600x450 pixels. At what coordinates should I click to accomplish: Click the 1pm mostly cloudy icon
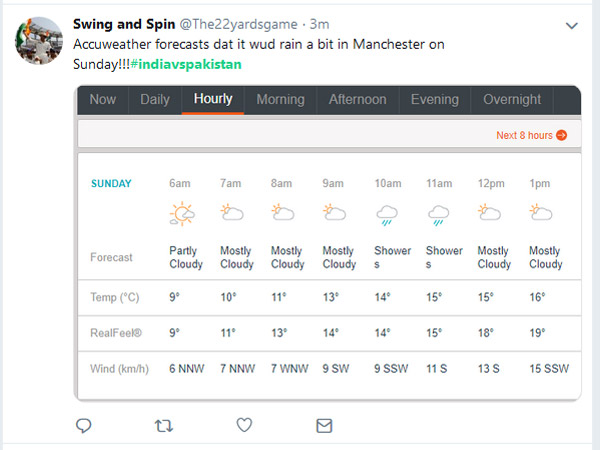pos(541,213)
